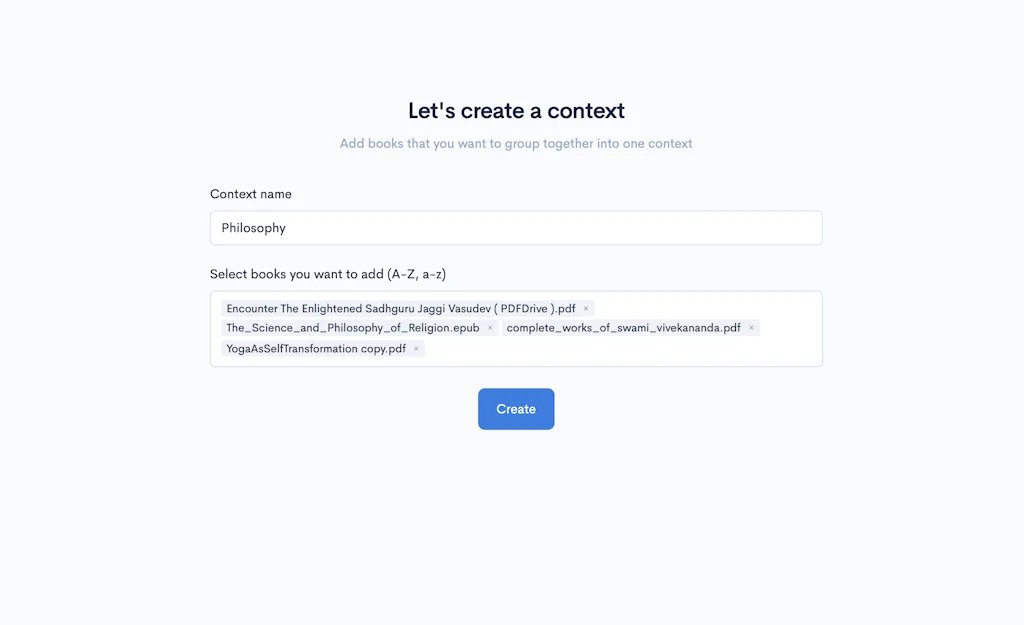
Task: Click the Philosophy text to edit it
Action: coord(253,227)
